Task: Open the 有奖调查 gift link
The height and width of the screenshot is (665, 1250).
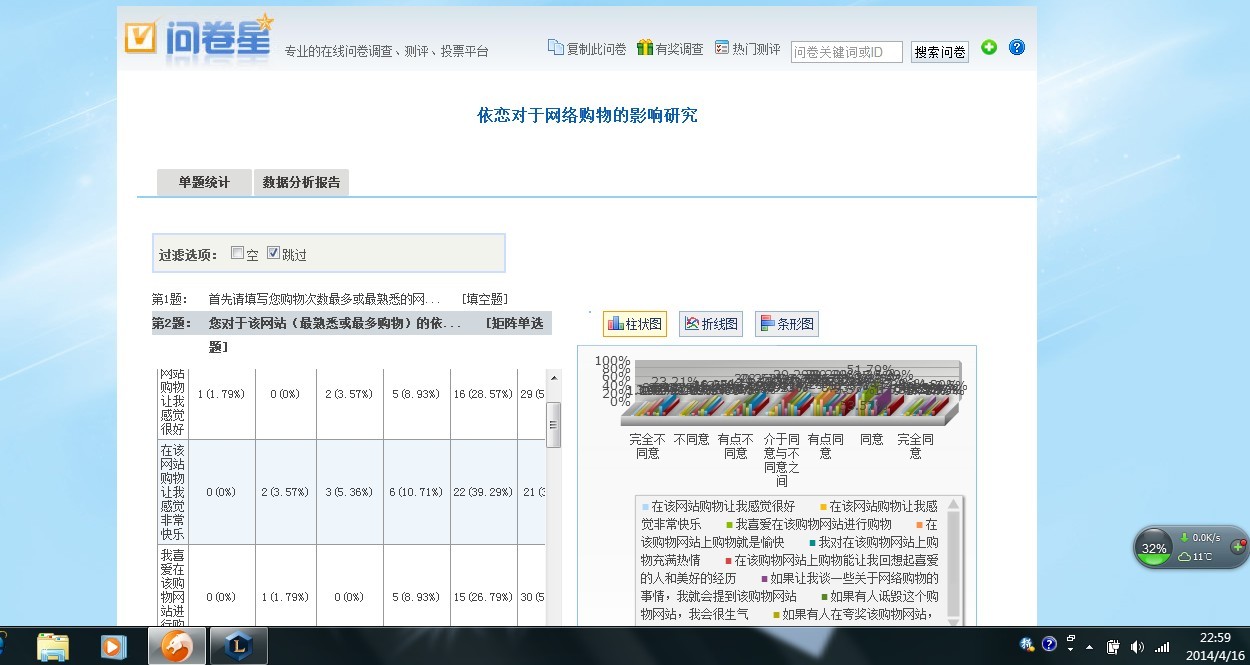Action: tap(670, 48)
